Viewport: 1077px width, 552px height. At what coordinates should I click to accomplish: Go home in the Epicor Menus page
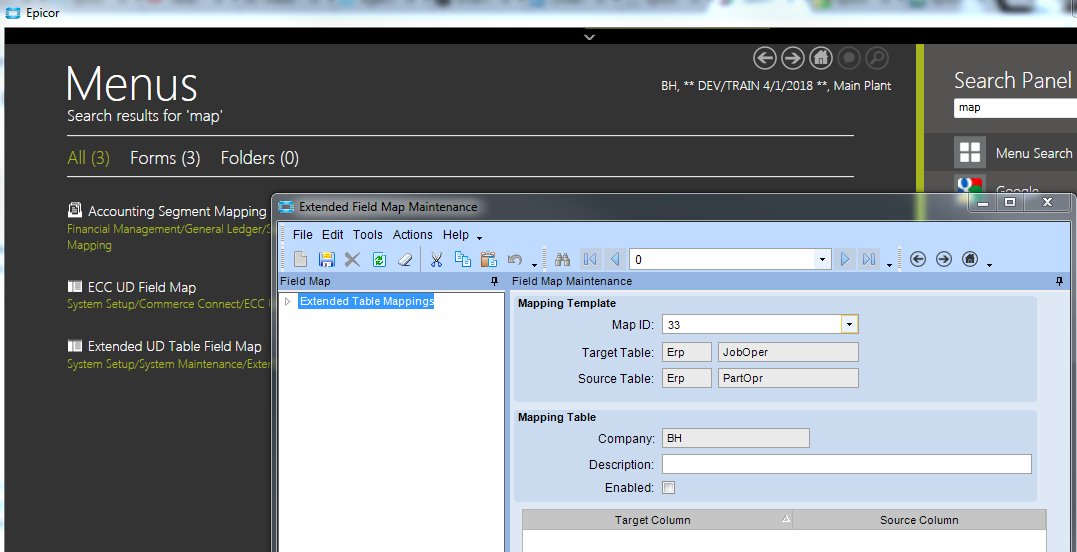click(x=820, y=58)
